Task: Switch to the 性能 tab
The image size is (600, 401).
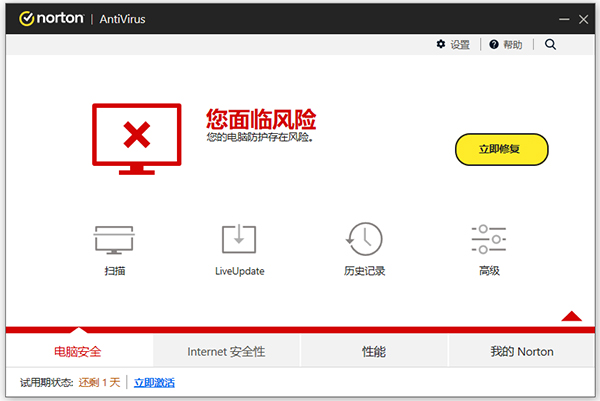Action: tap(374, 351)
